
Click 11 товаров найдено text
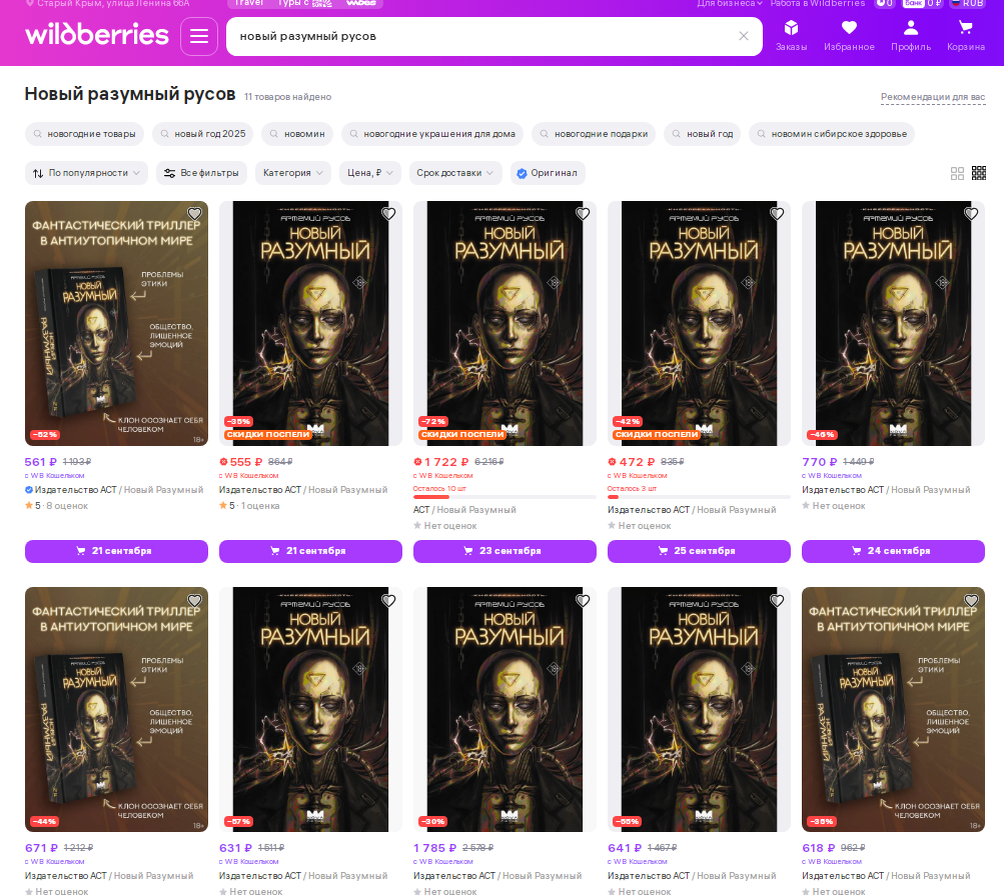coord(287,97)
